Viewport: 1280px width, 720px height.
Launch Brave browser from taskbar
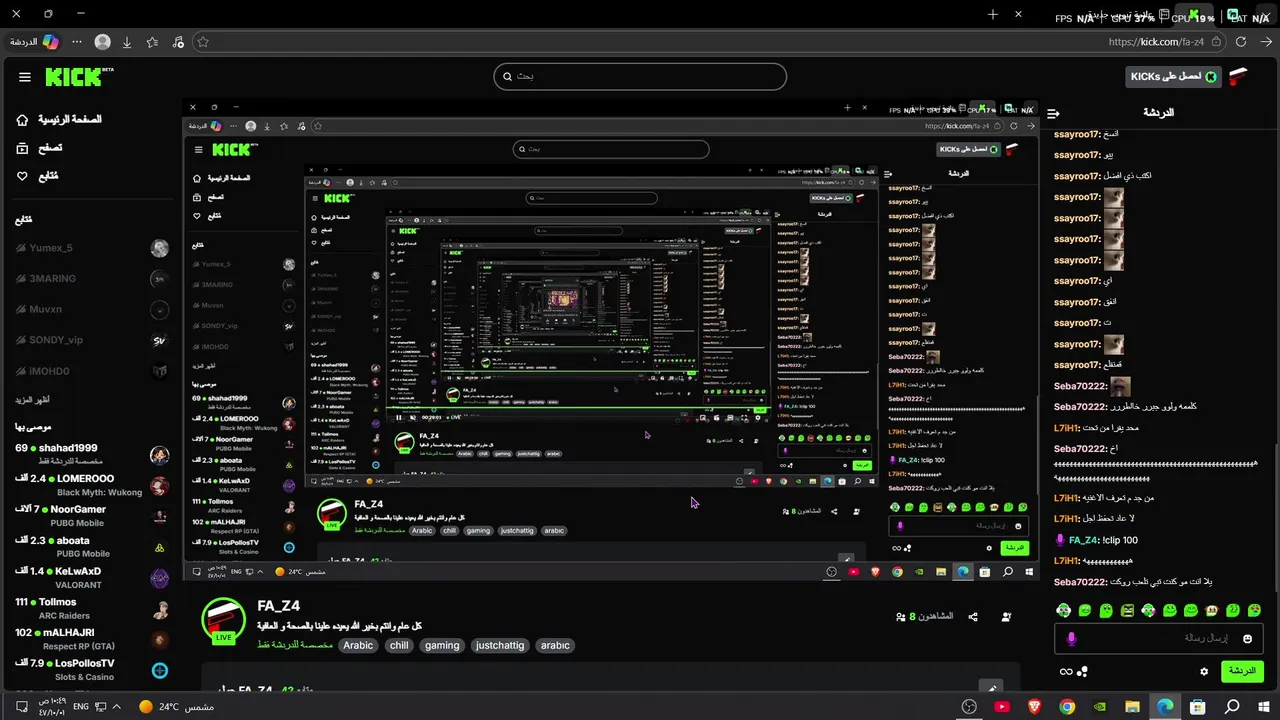click(1034, 707)
